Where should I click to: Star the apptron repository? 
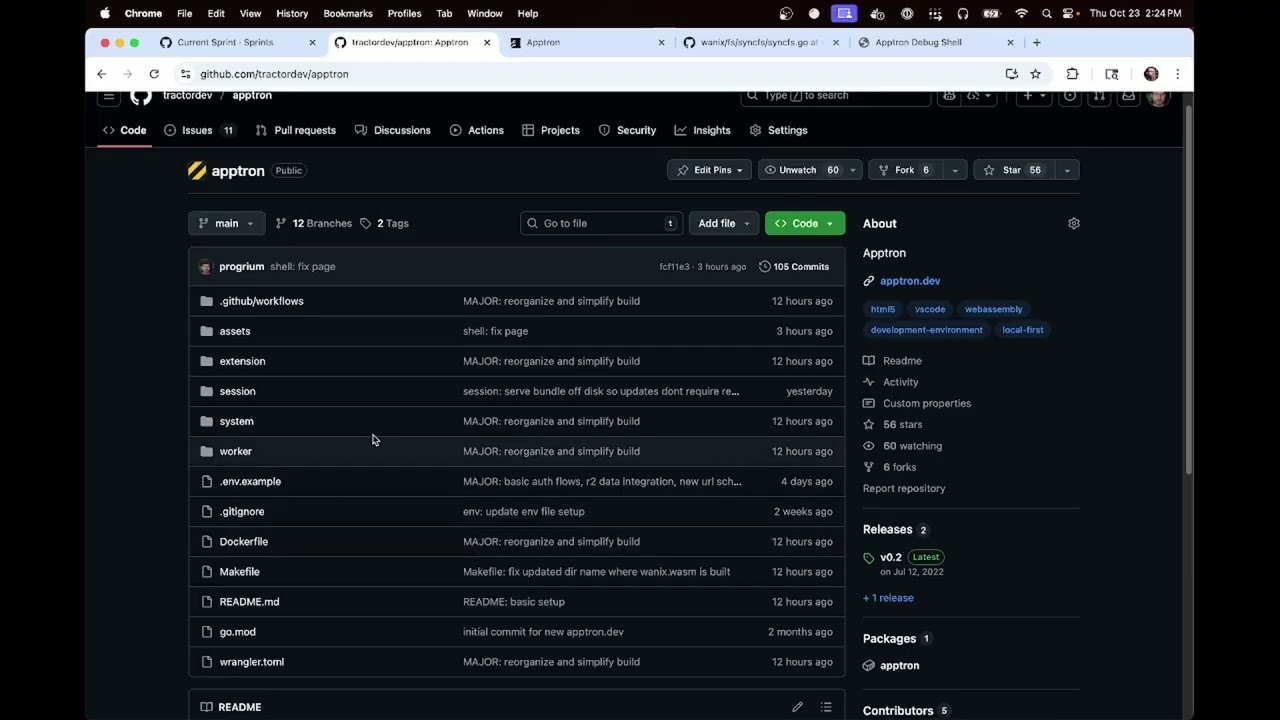coord(1014,170)
